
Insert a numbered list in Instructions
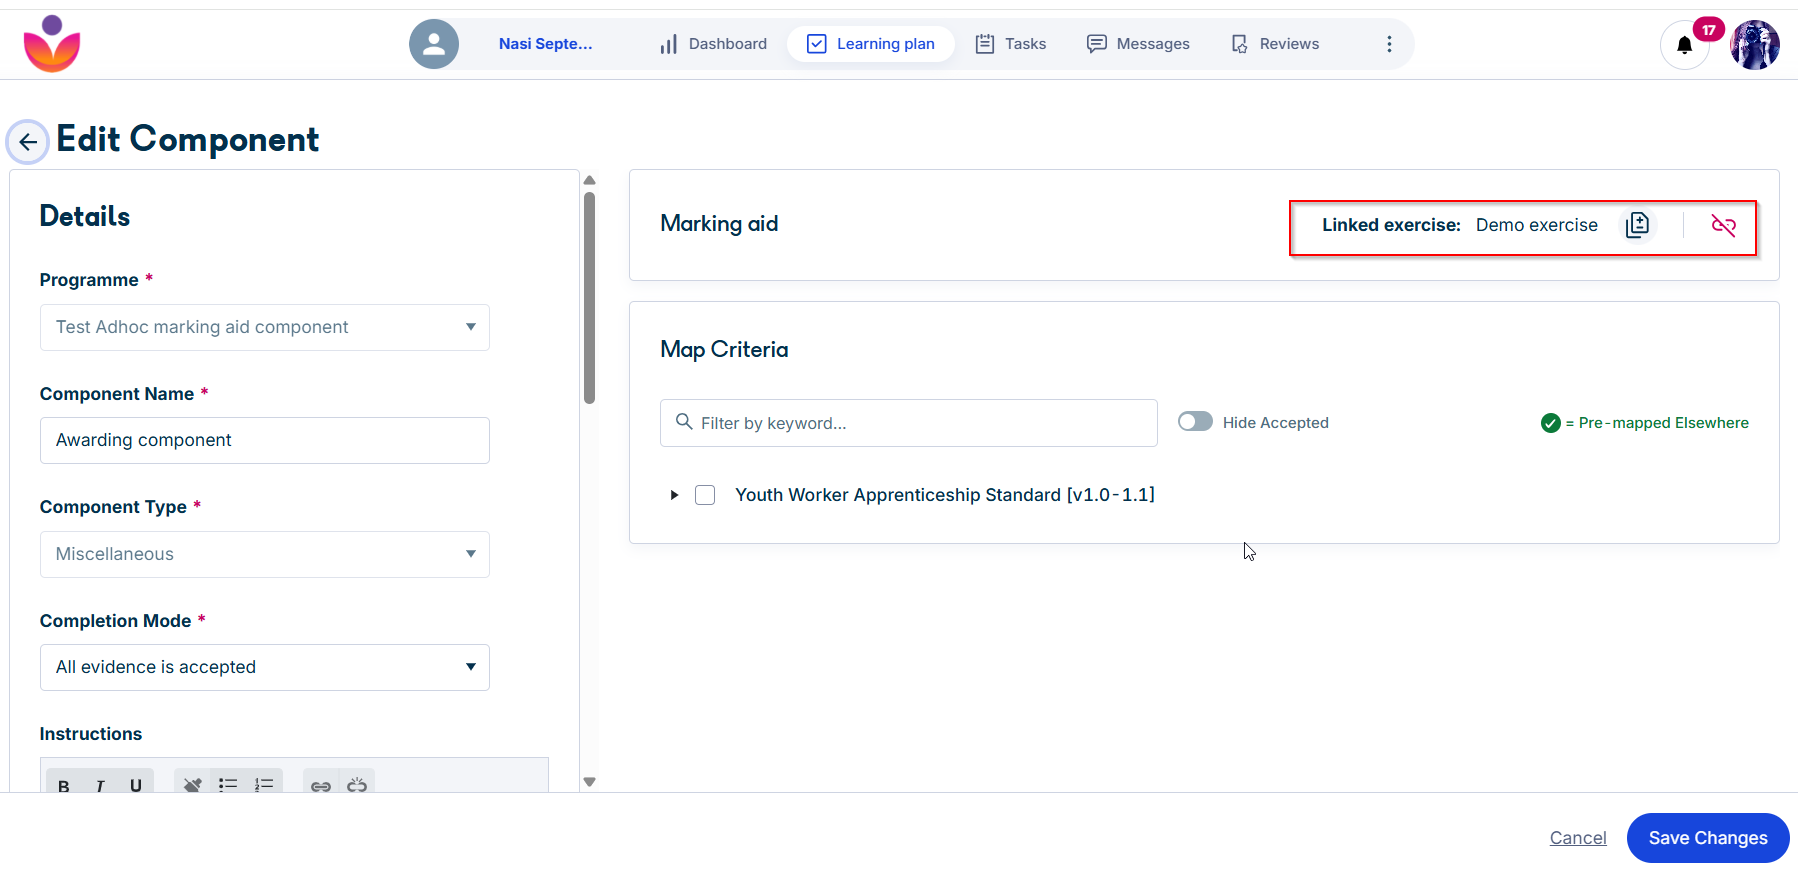pos(264,786)
